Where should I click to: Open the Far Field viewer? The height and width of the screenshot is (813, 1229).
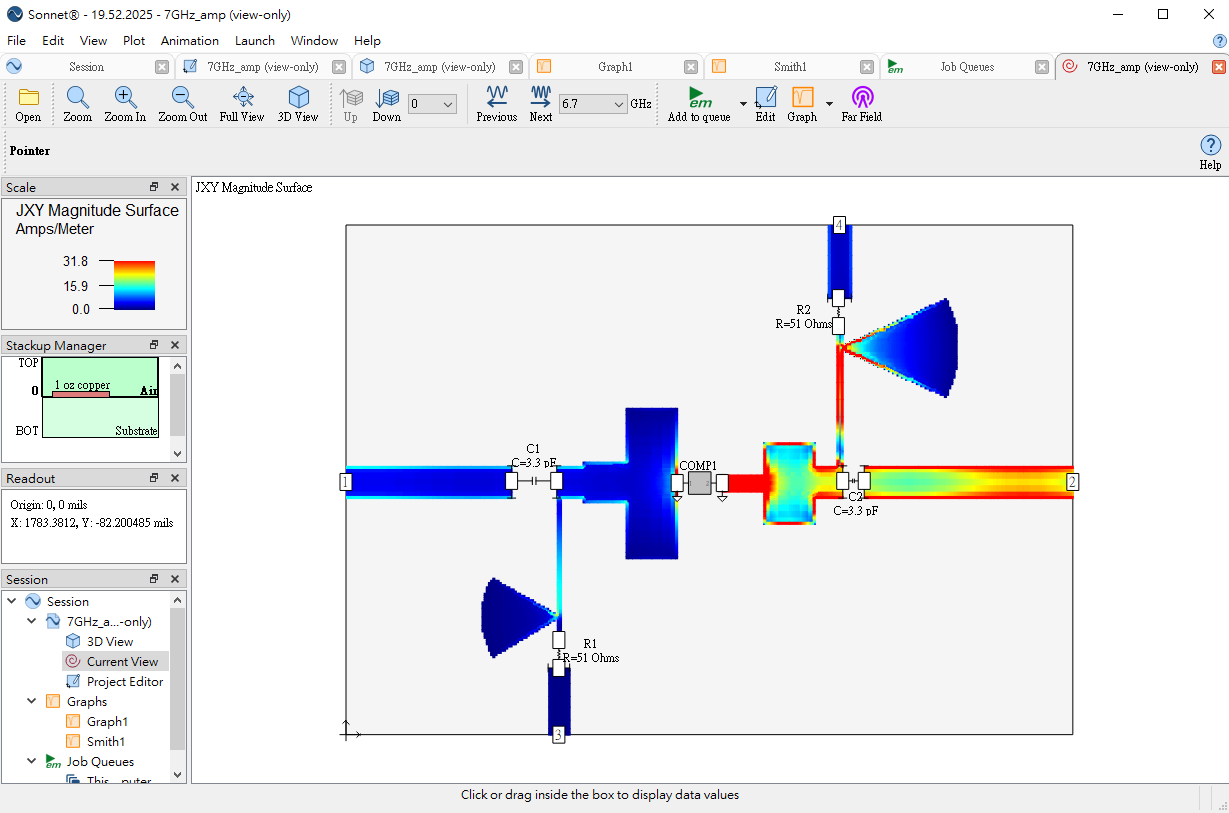point(862,97)
